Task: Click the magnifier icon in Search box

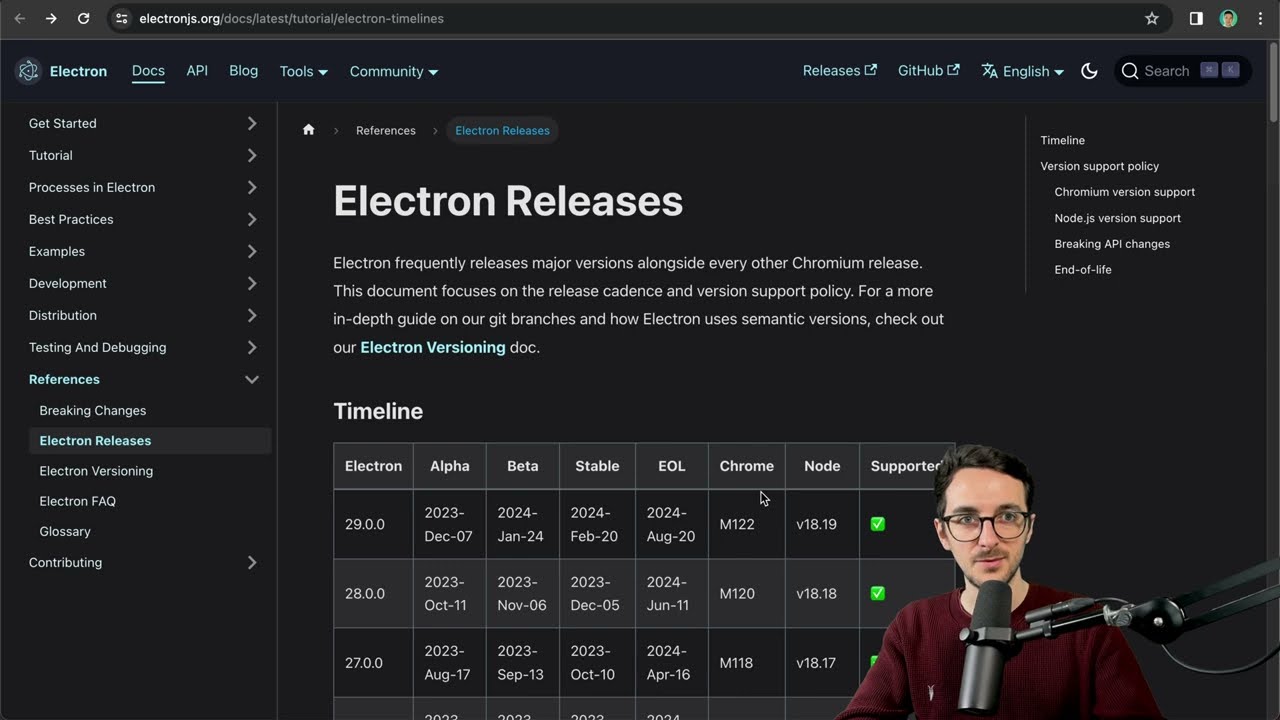Action: (x=1130, y=71)
